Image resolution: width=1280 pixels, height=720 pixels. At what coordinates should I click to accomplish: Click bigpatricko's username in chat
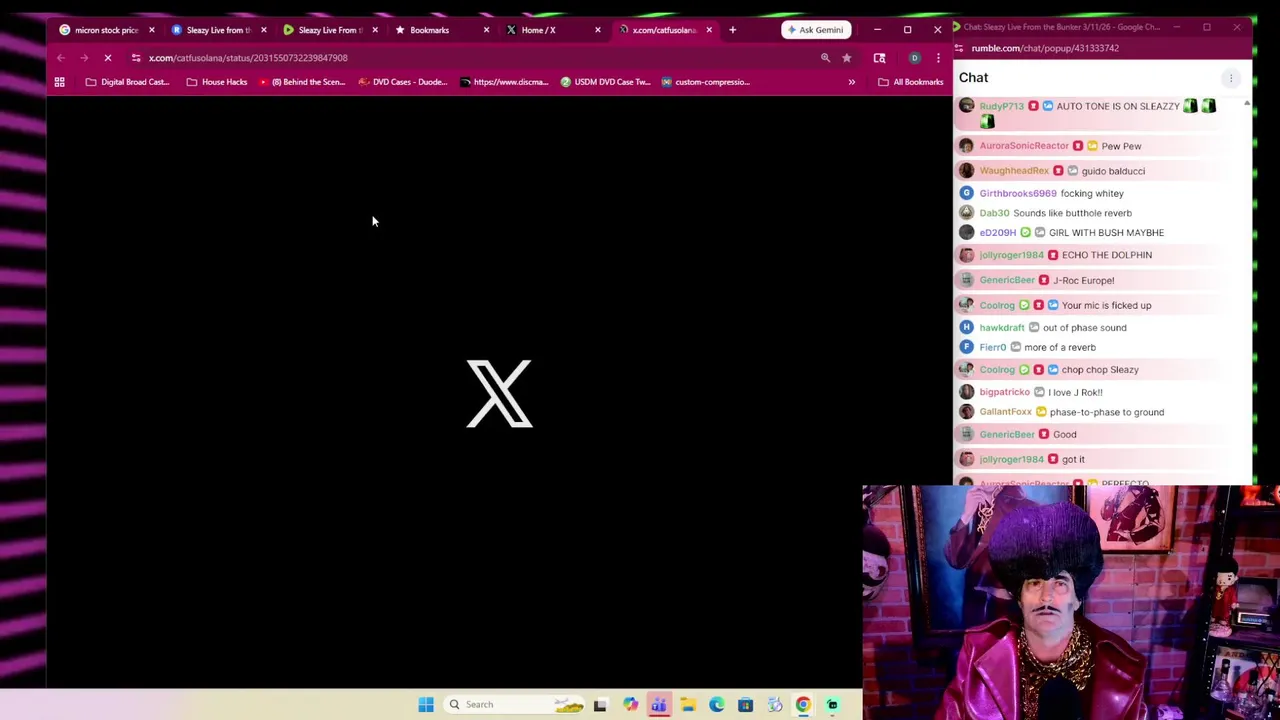pos(1005,392)
